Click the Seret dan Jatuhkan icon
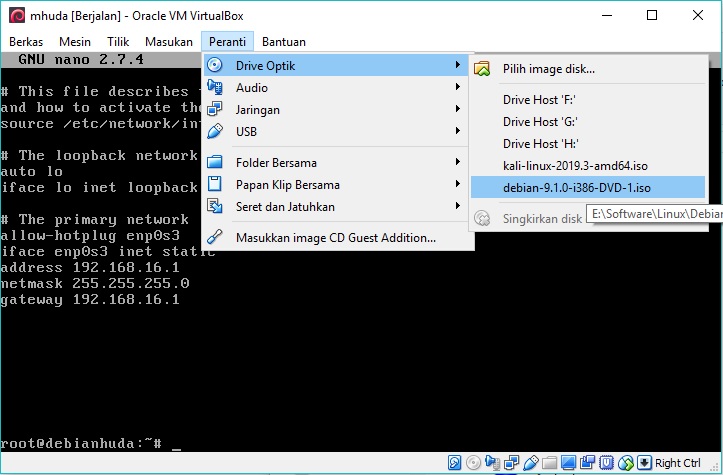 pyautogui.click(x=214, y=206)
